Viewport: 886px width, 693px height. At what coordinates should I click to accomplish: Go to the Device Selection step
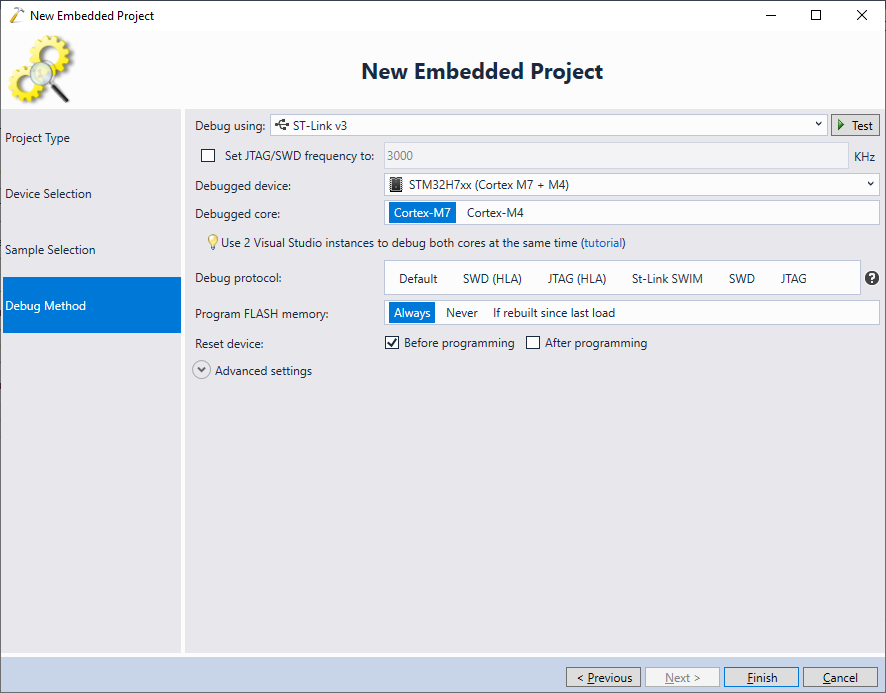pyautogui.click(x=92, y=193)
